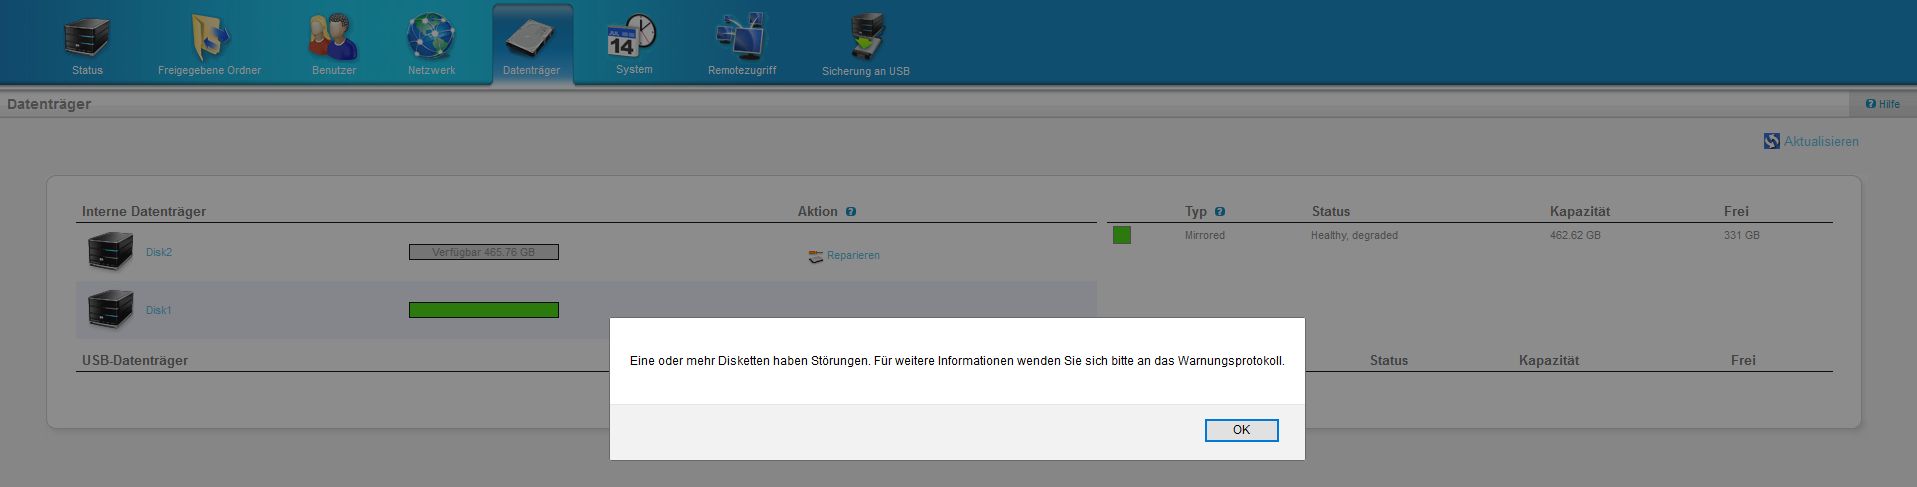Click the Disk2 drive icon

click(110, 250)
